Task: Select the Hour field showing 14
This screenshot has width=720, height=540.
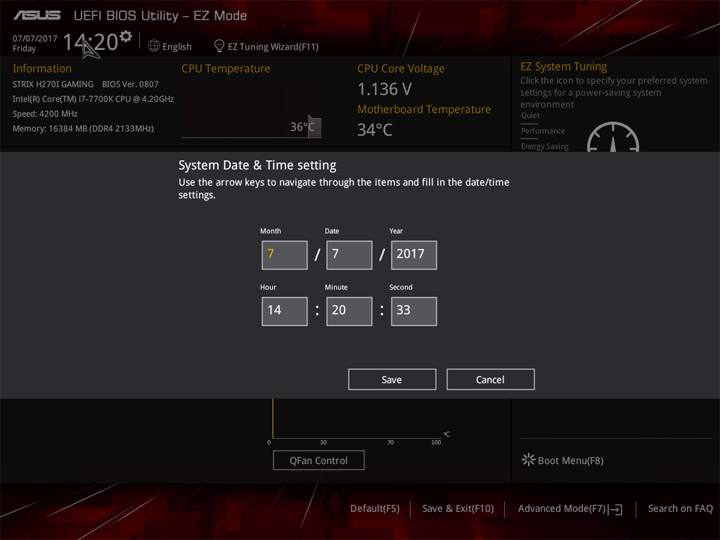Action: tap(285, 311)
